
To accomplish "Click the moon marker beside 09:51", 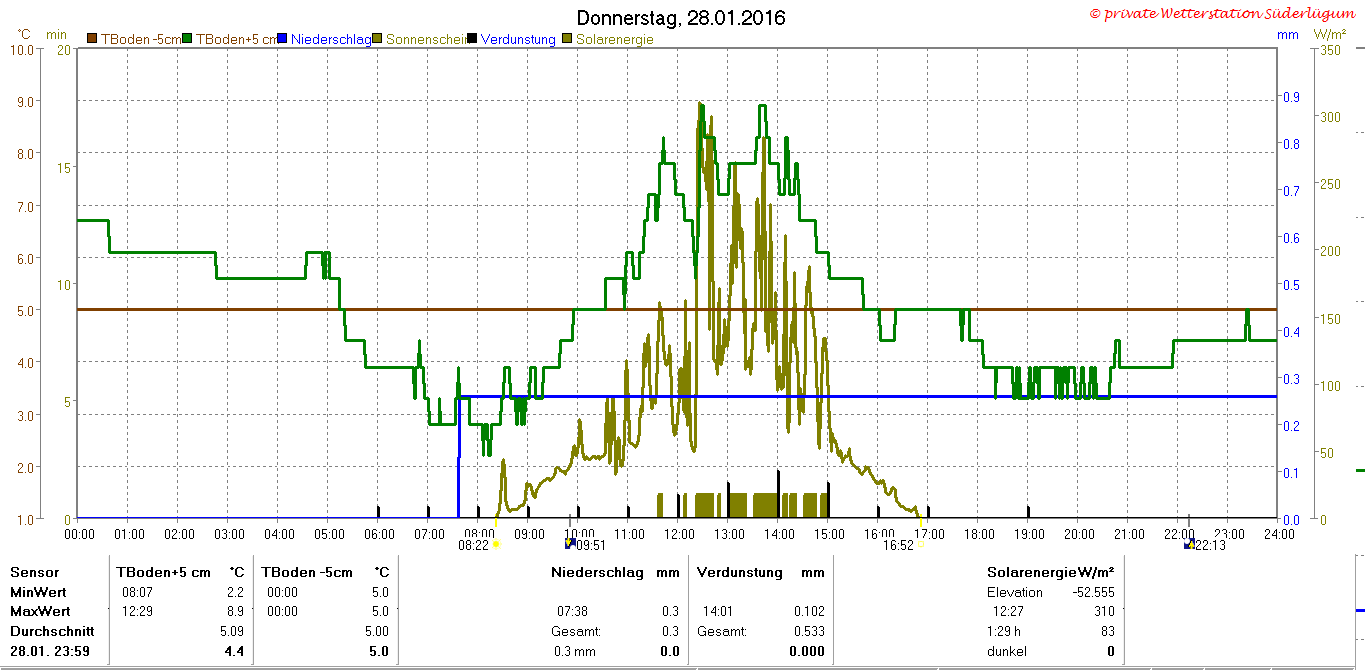I will tap(570, 545).
